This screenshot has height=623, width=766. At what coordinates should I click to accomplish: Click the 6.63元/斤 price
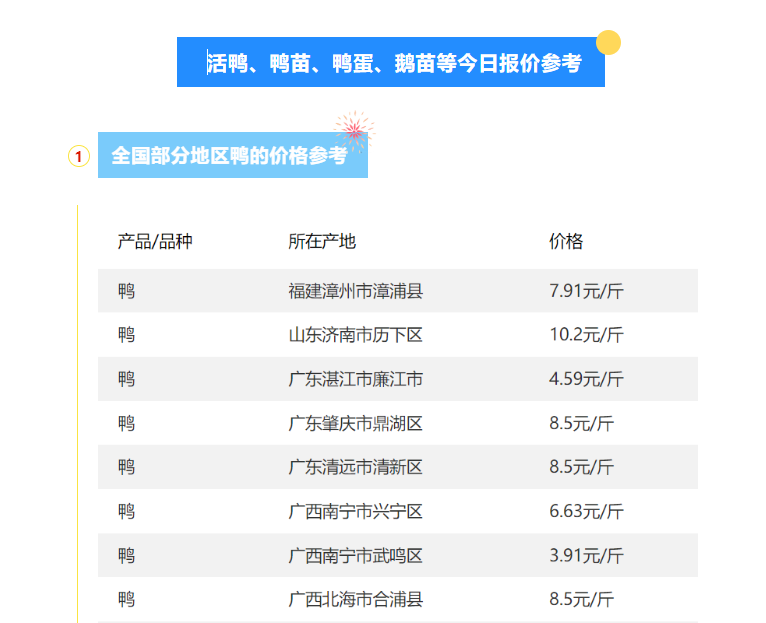(x=586, y=511)
